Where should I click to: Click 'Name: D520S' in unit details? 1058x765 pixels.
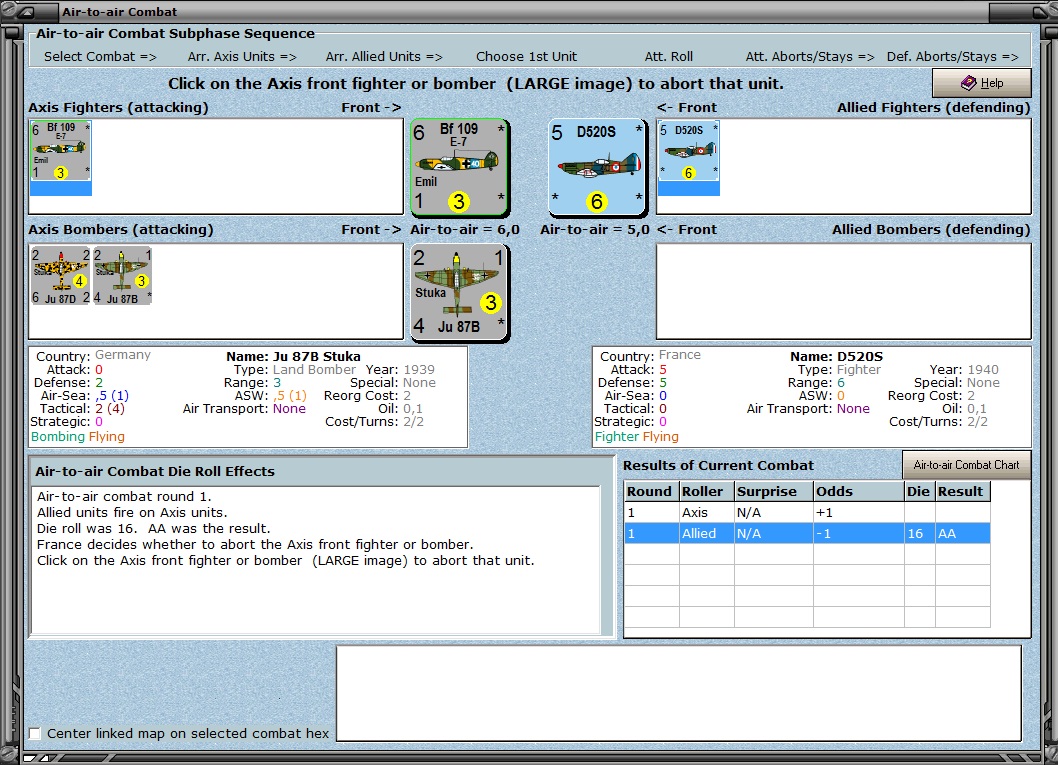coord(837,356)
